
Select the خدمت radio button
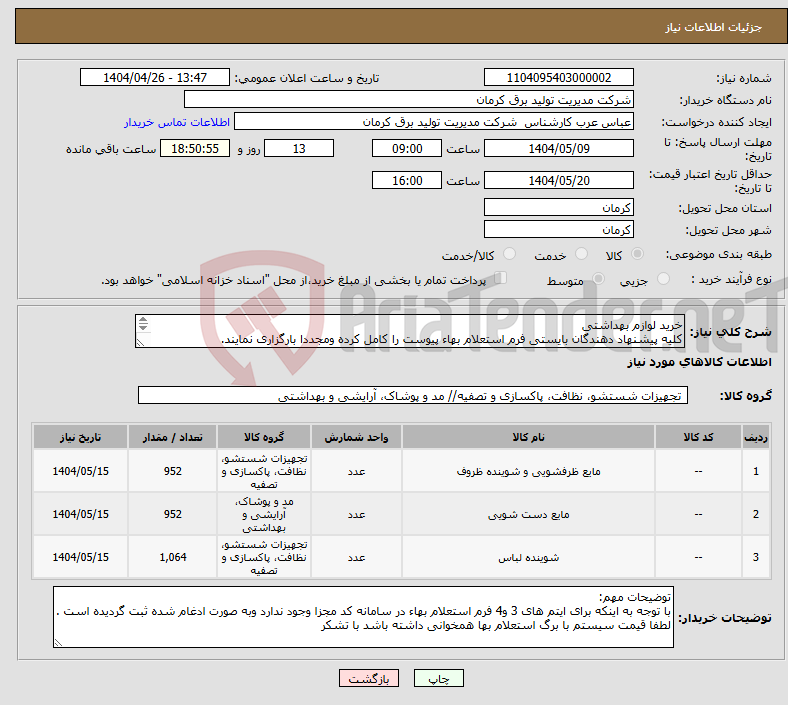581,254
